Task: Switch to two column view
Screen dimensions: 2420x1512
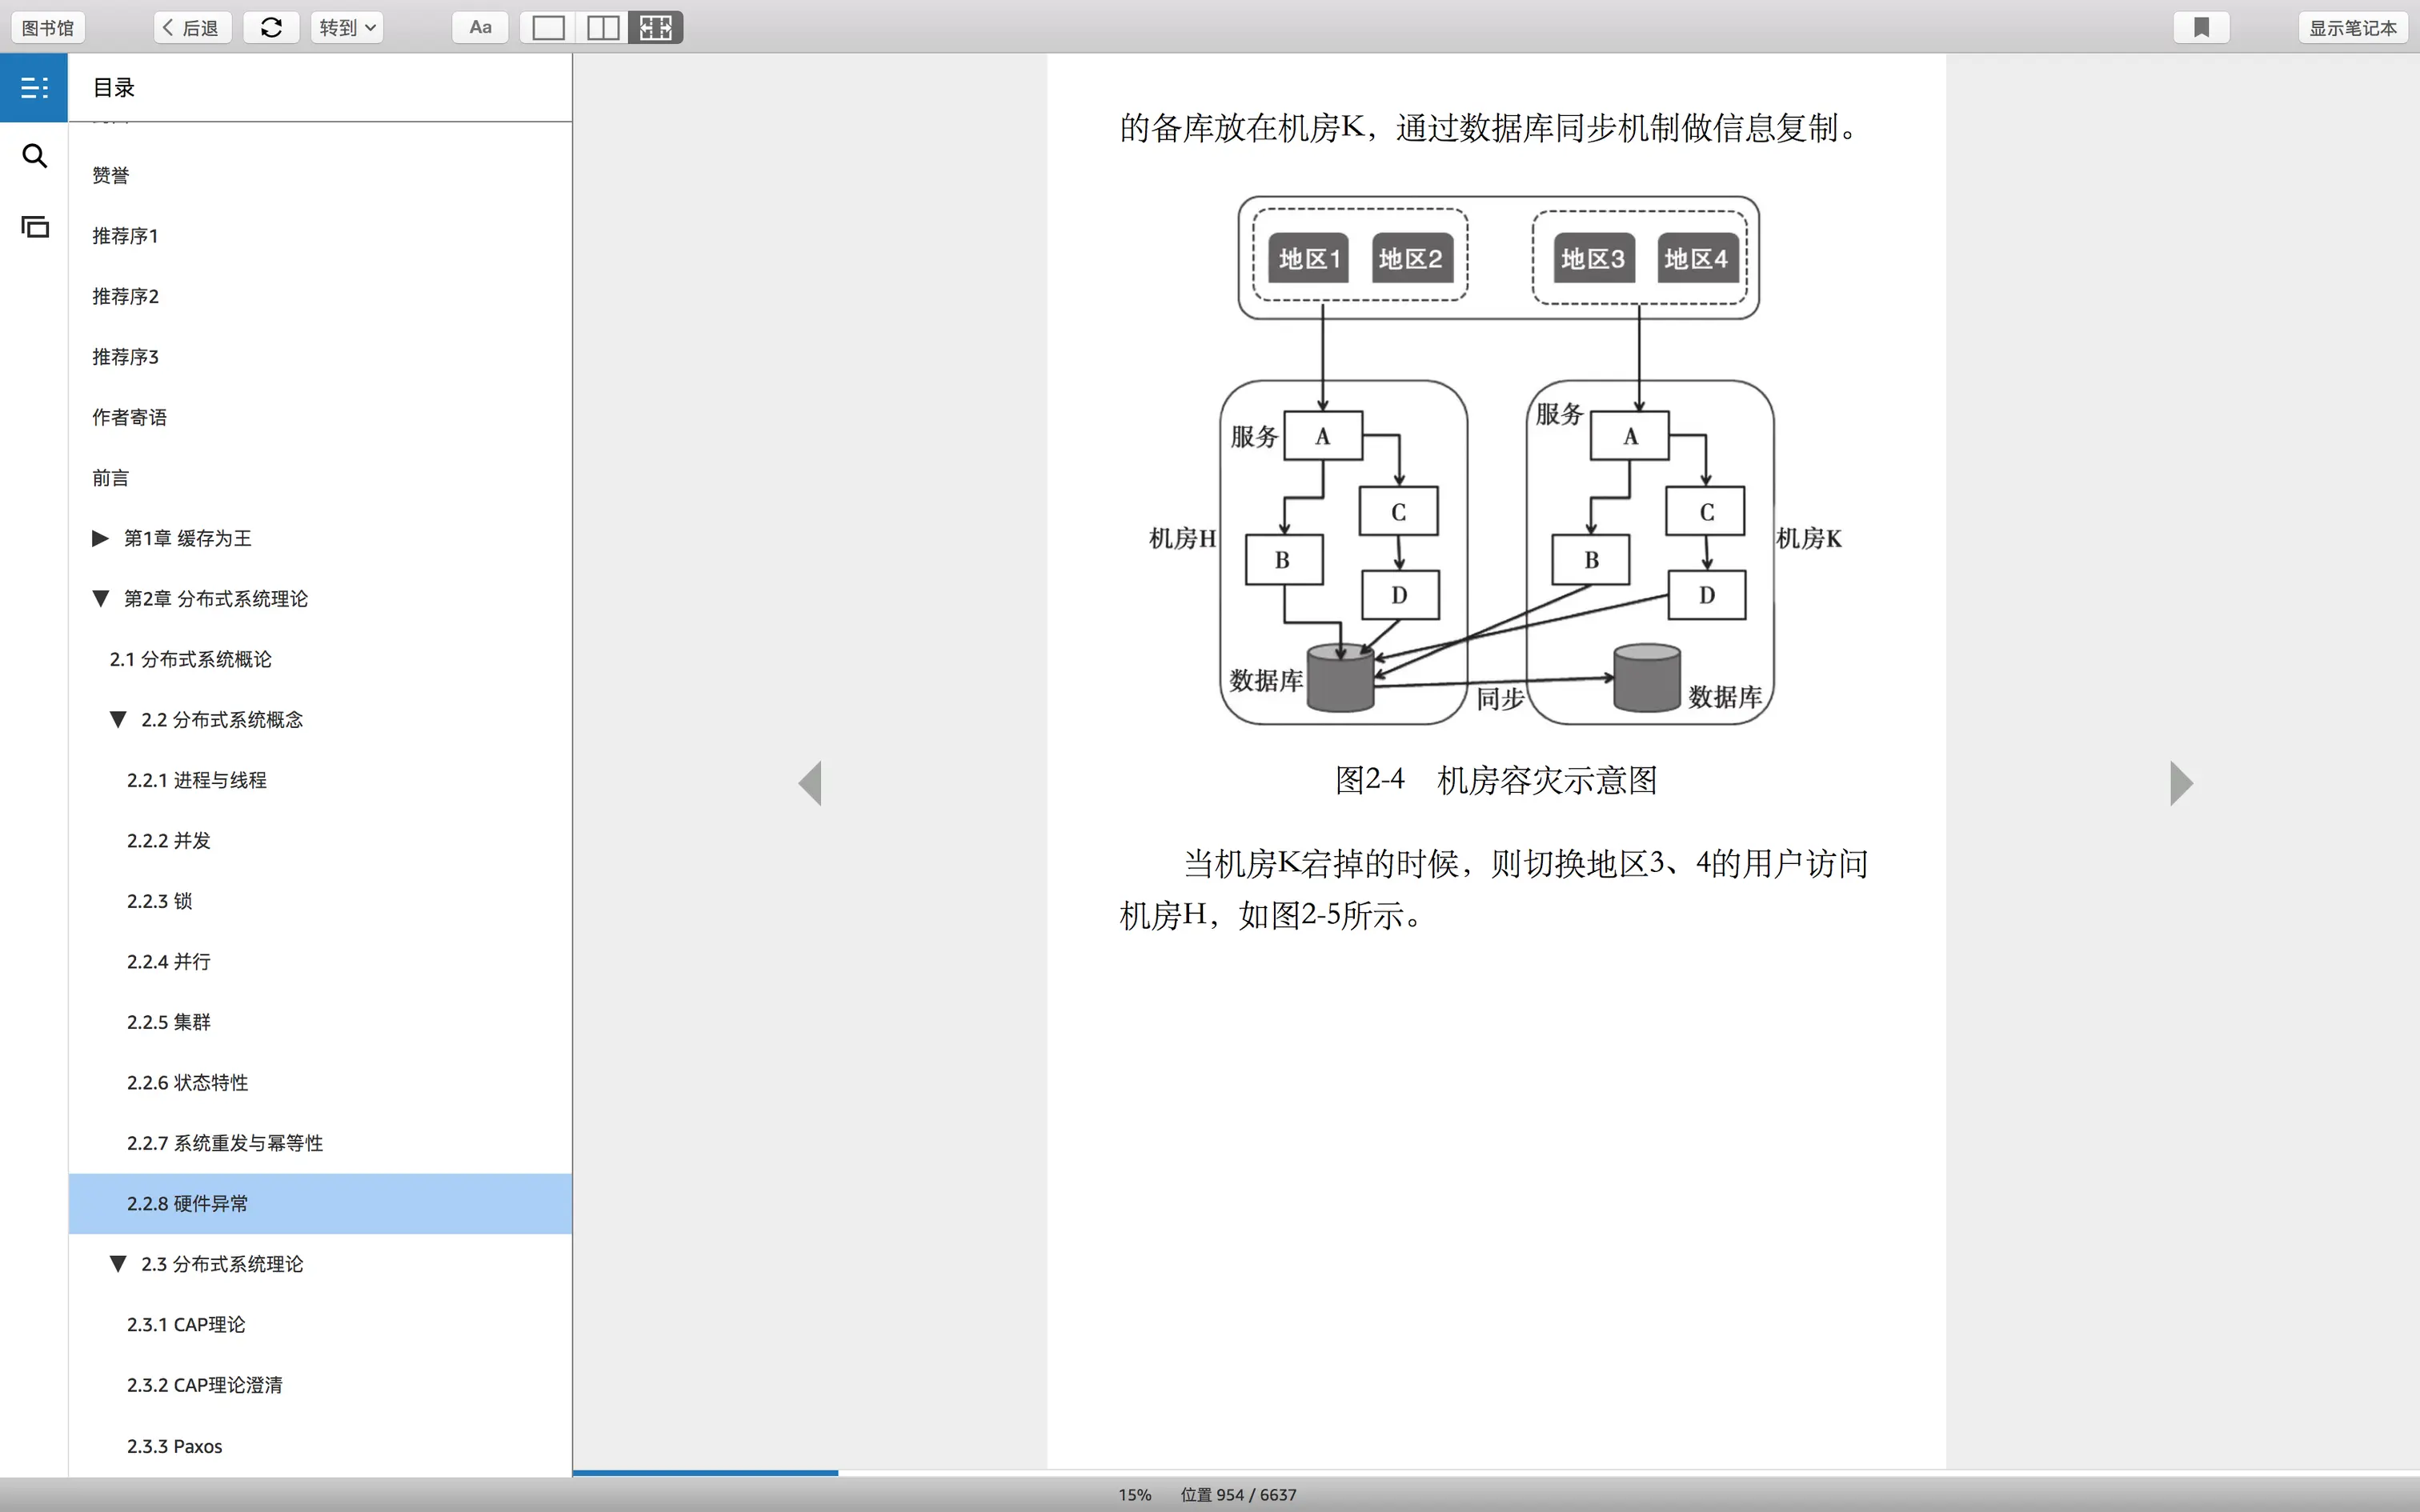Action: tap(602, 28)
